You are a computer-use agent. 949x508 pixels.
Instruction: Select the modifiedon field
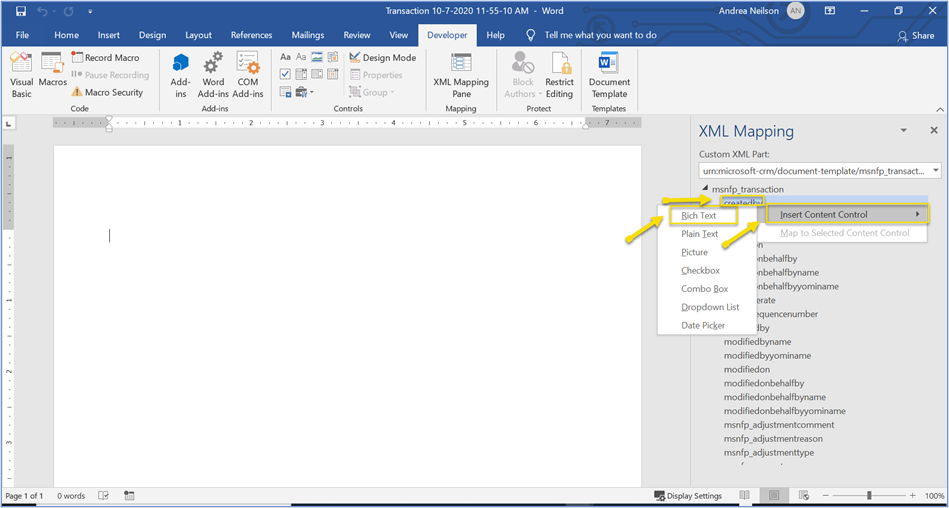click(747, 369)
